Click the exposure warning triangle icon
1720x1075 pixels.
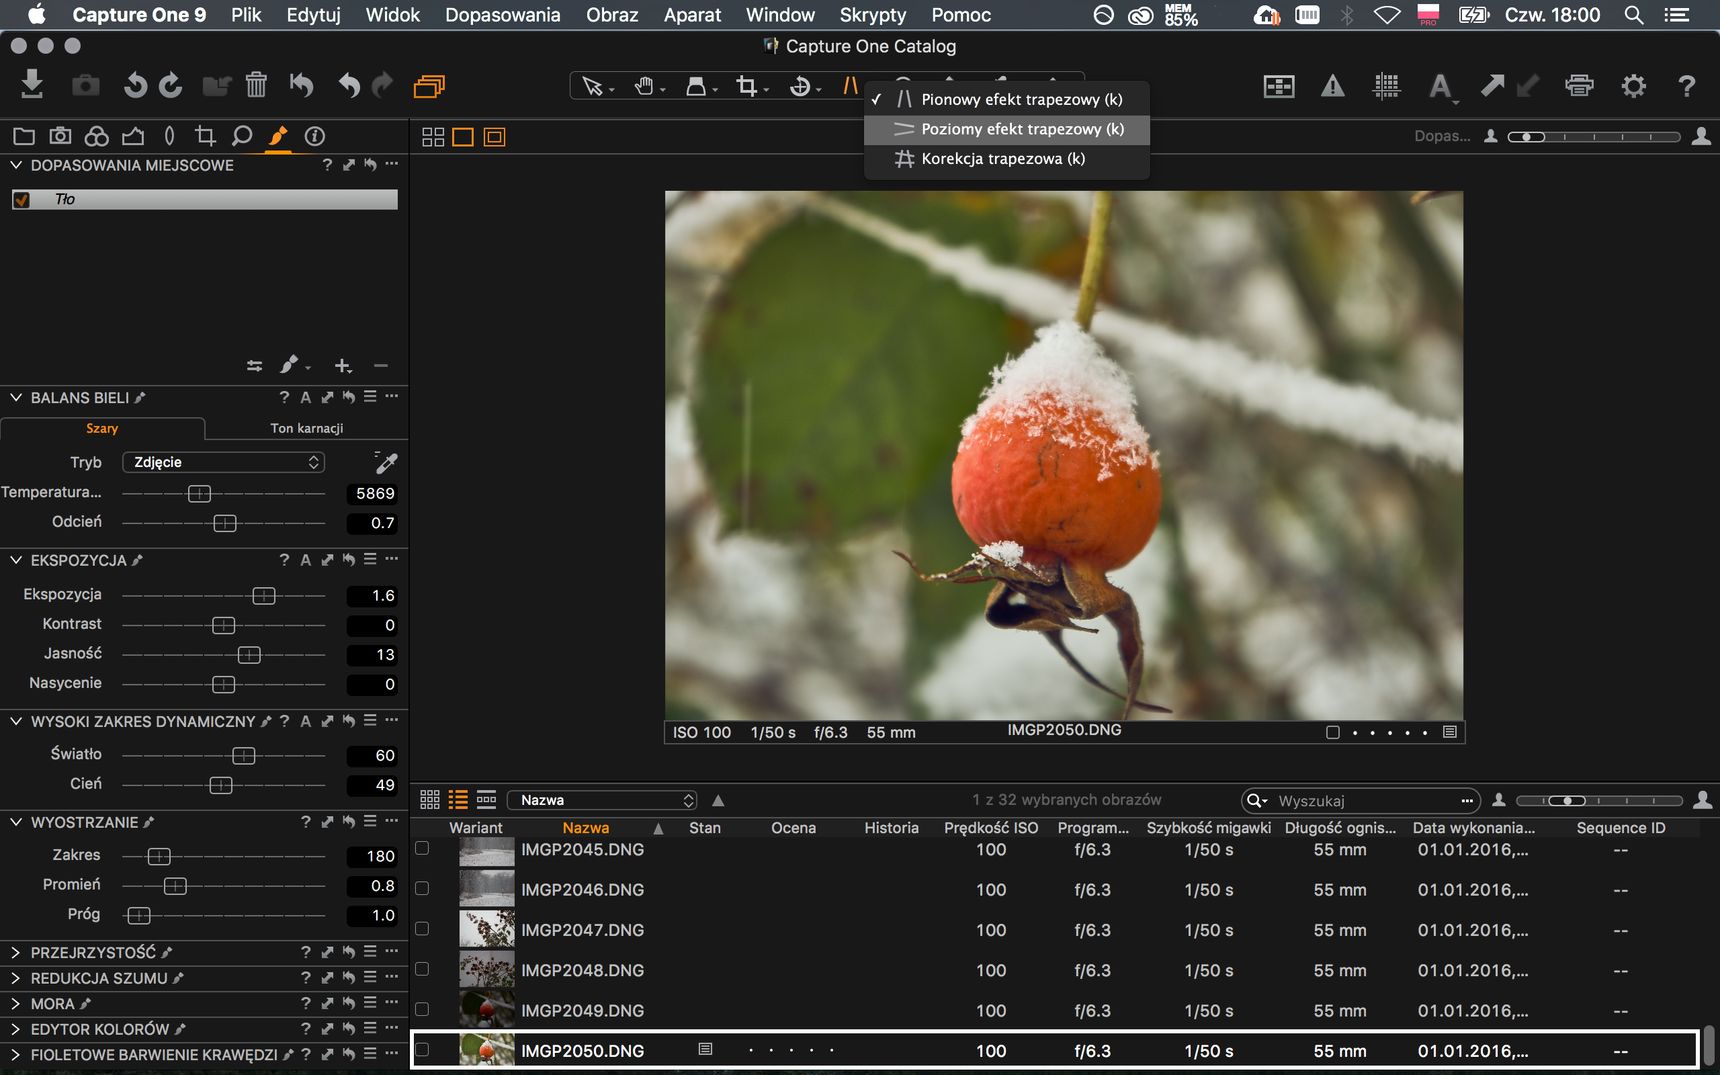(1333, 86)
